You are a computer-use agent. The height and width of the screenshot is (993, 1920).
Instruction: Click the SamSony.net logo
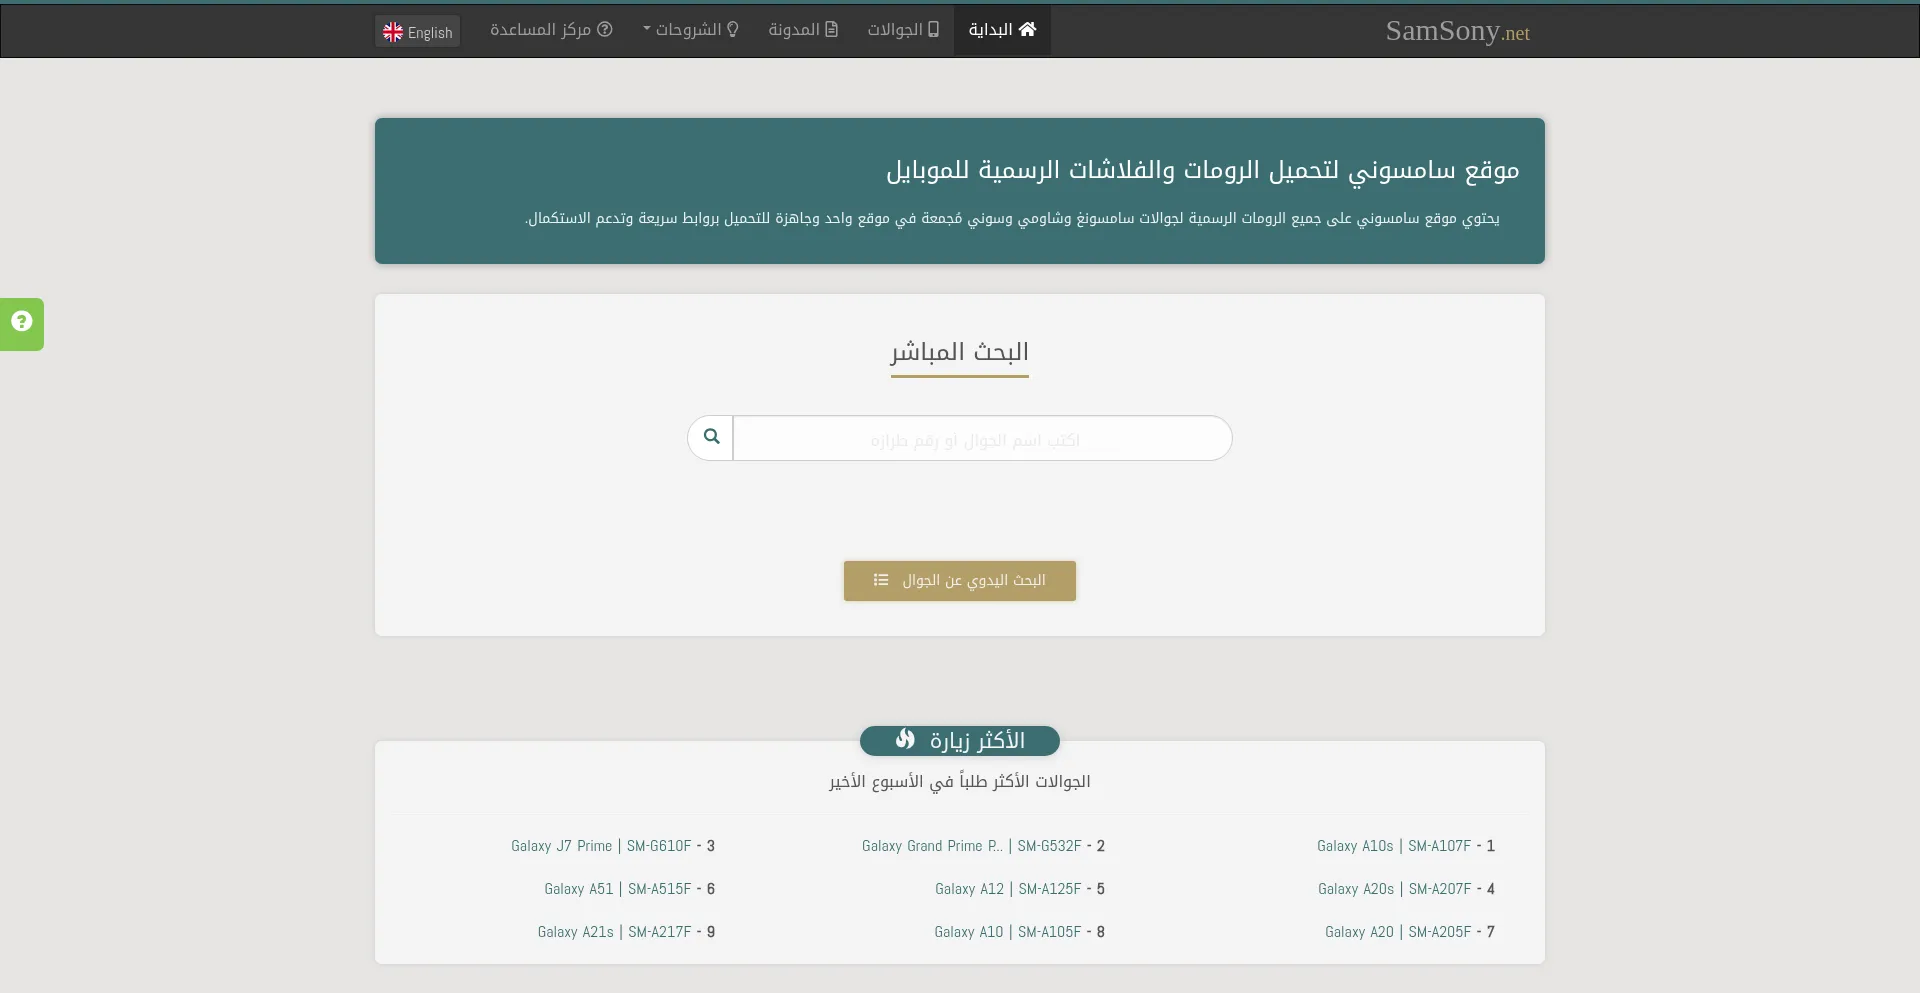(x=1457, y=31)
